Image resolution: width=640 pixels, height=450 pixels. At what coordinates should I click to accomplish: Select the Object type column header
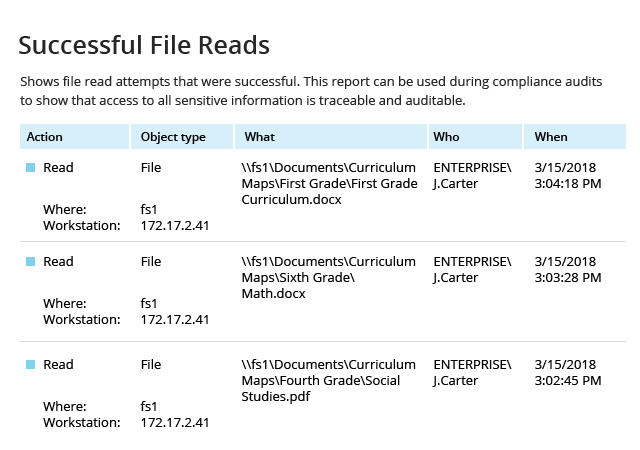(x=182, y=137)
